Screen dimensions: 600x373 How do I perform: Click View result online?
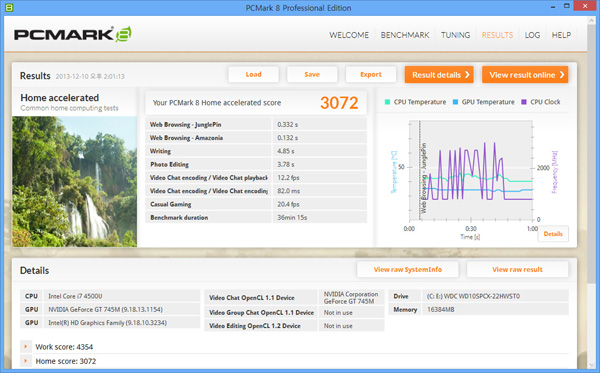point(525,75)
